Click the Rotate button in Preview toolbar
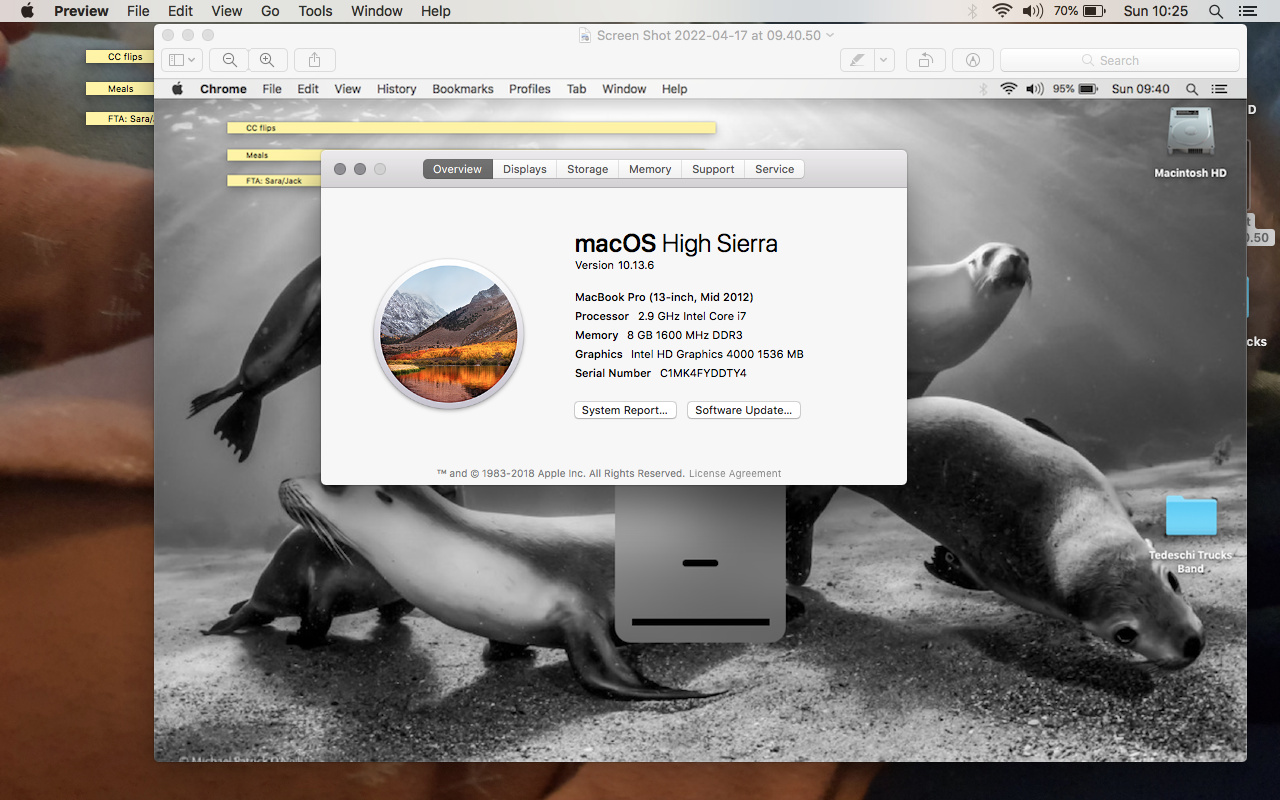1280x800 pixels. click(x=926, y=60)
